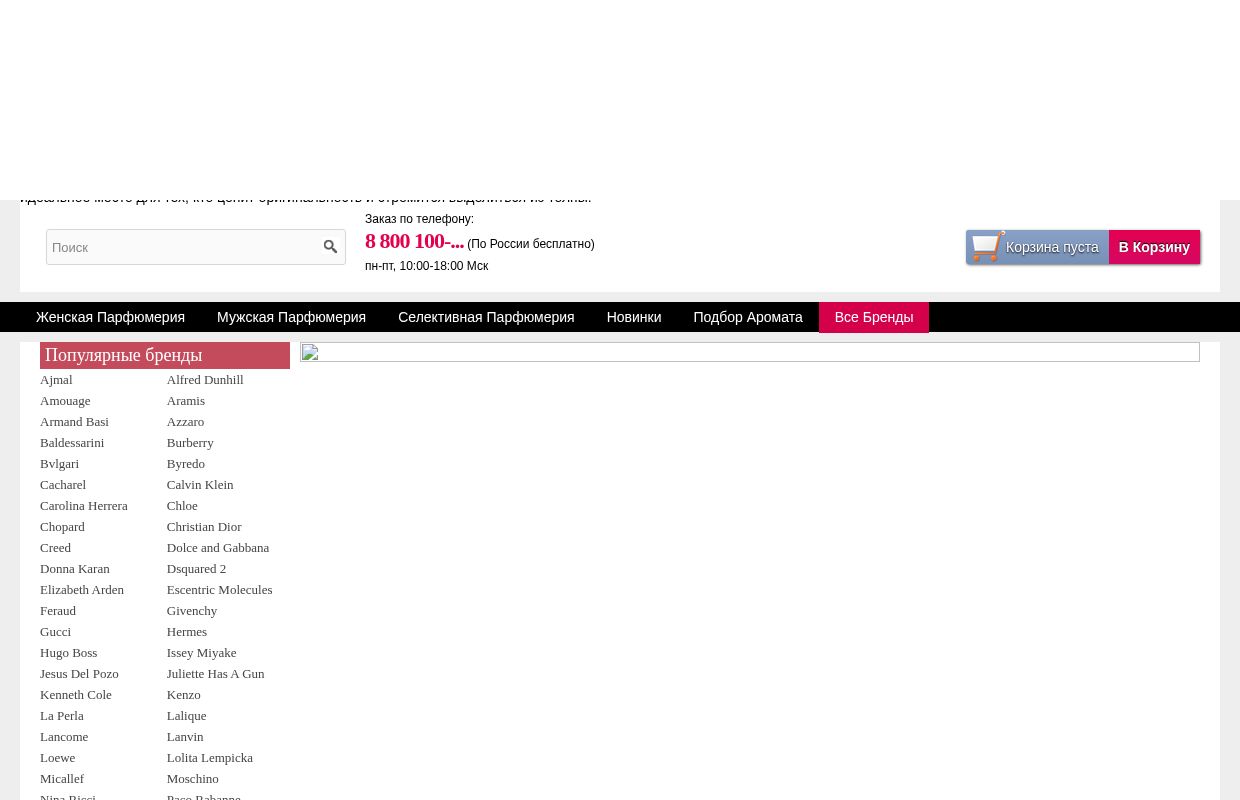Screen dimensions: 1240x800
Task: Click the Gucci brand
Action: click(x=55, y=632)
